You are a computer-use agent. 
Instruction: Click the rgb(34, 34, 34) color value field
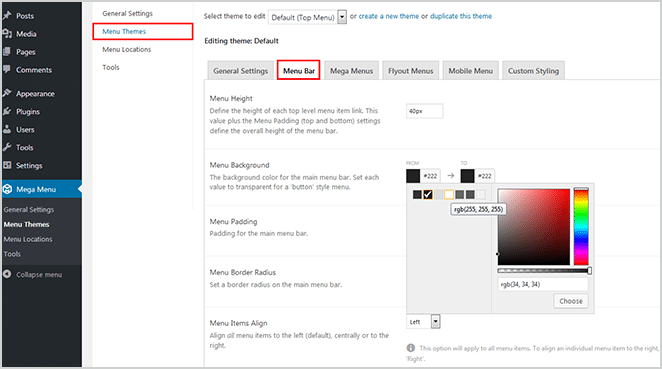coord(543,284)
